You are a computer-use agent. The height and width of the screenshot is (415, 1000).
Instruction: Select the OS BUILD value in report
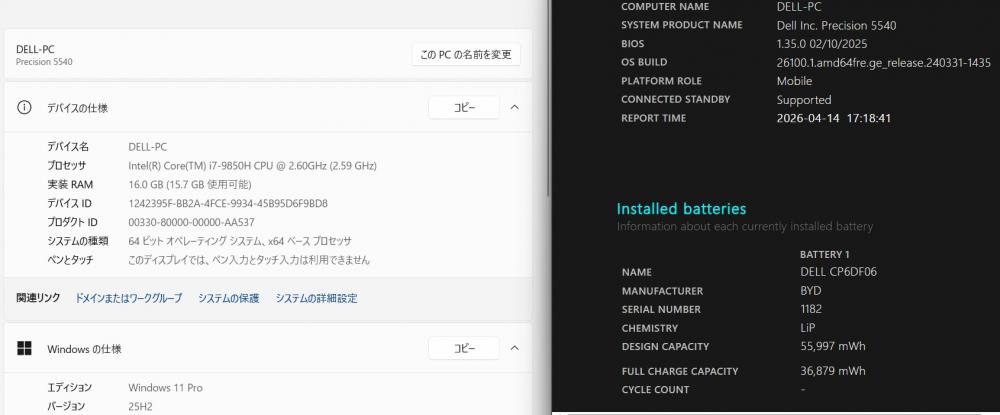[883, 62]
